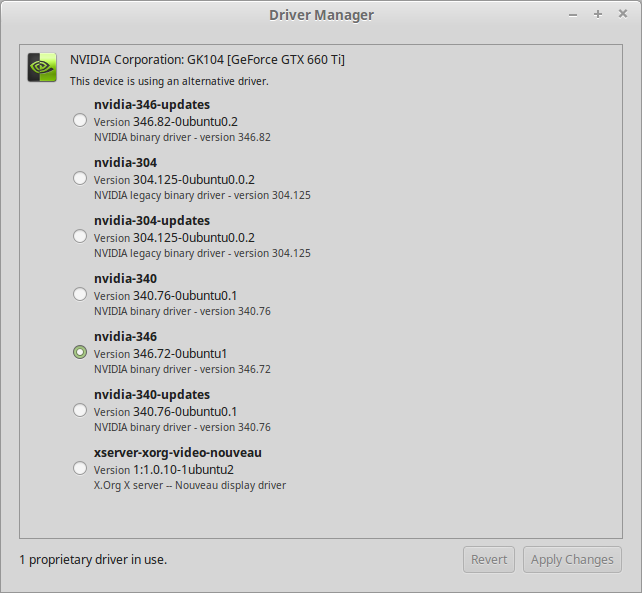Click 'NVIDIA binary driver - version 346.72' description
The height and width of the screenshot is (593, 642).
click(182, 369)
